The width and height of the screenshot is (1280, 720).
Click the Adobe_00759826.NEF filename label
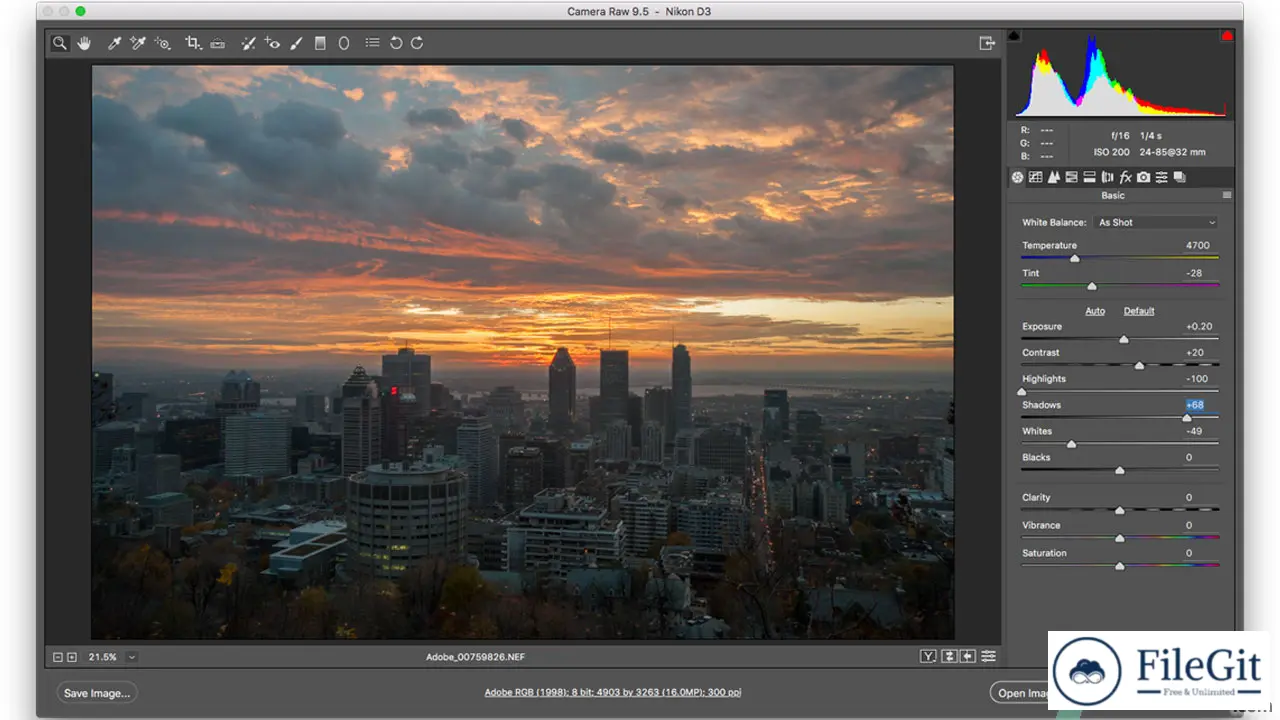476,657
